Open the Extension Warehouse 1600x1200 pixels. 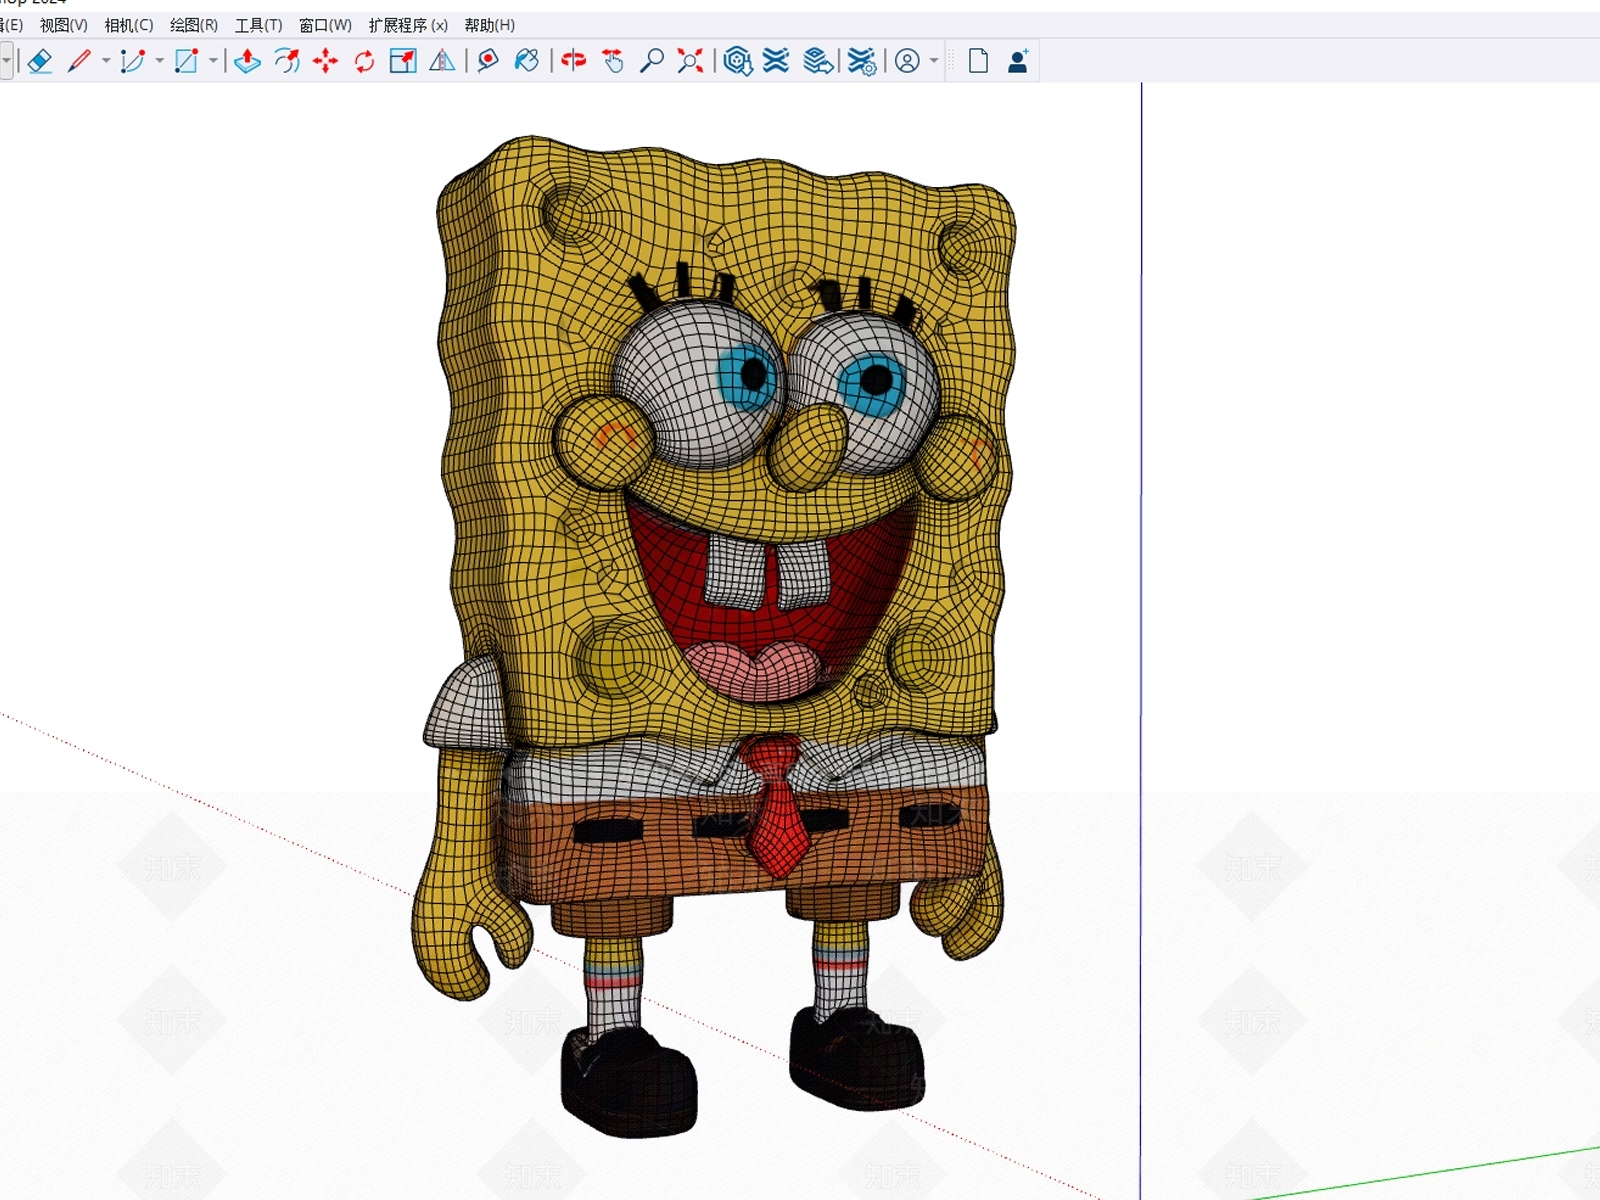pos(776,61)
